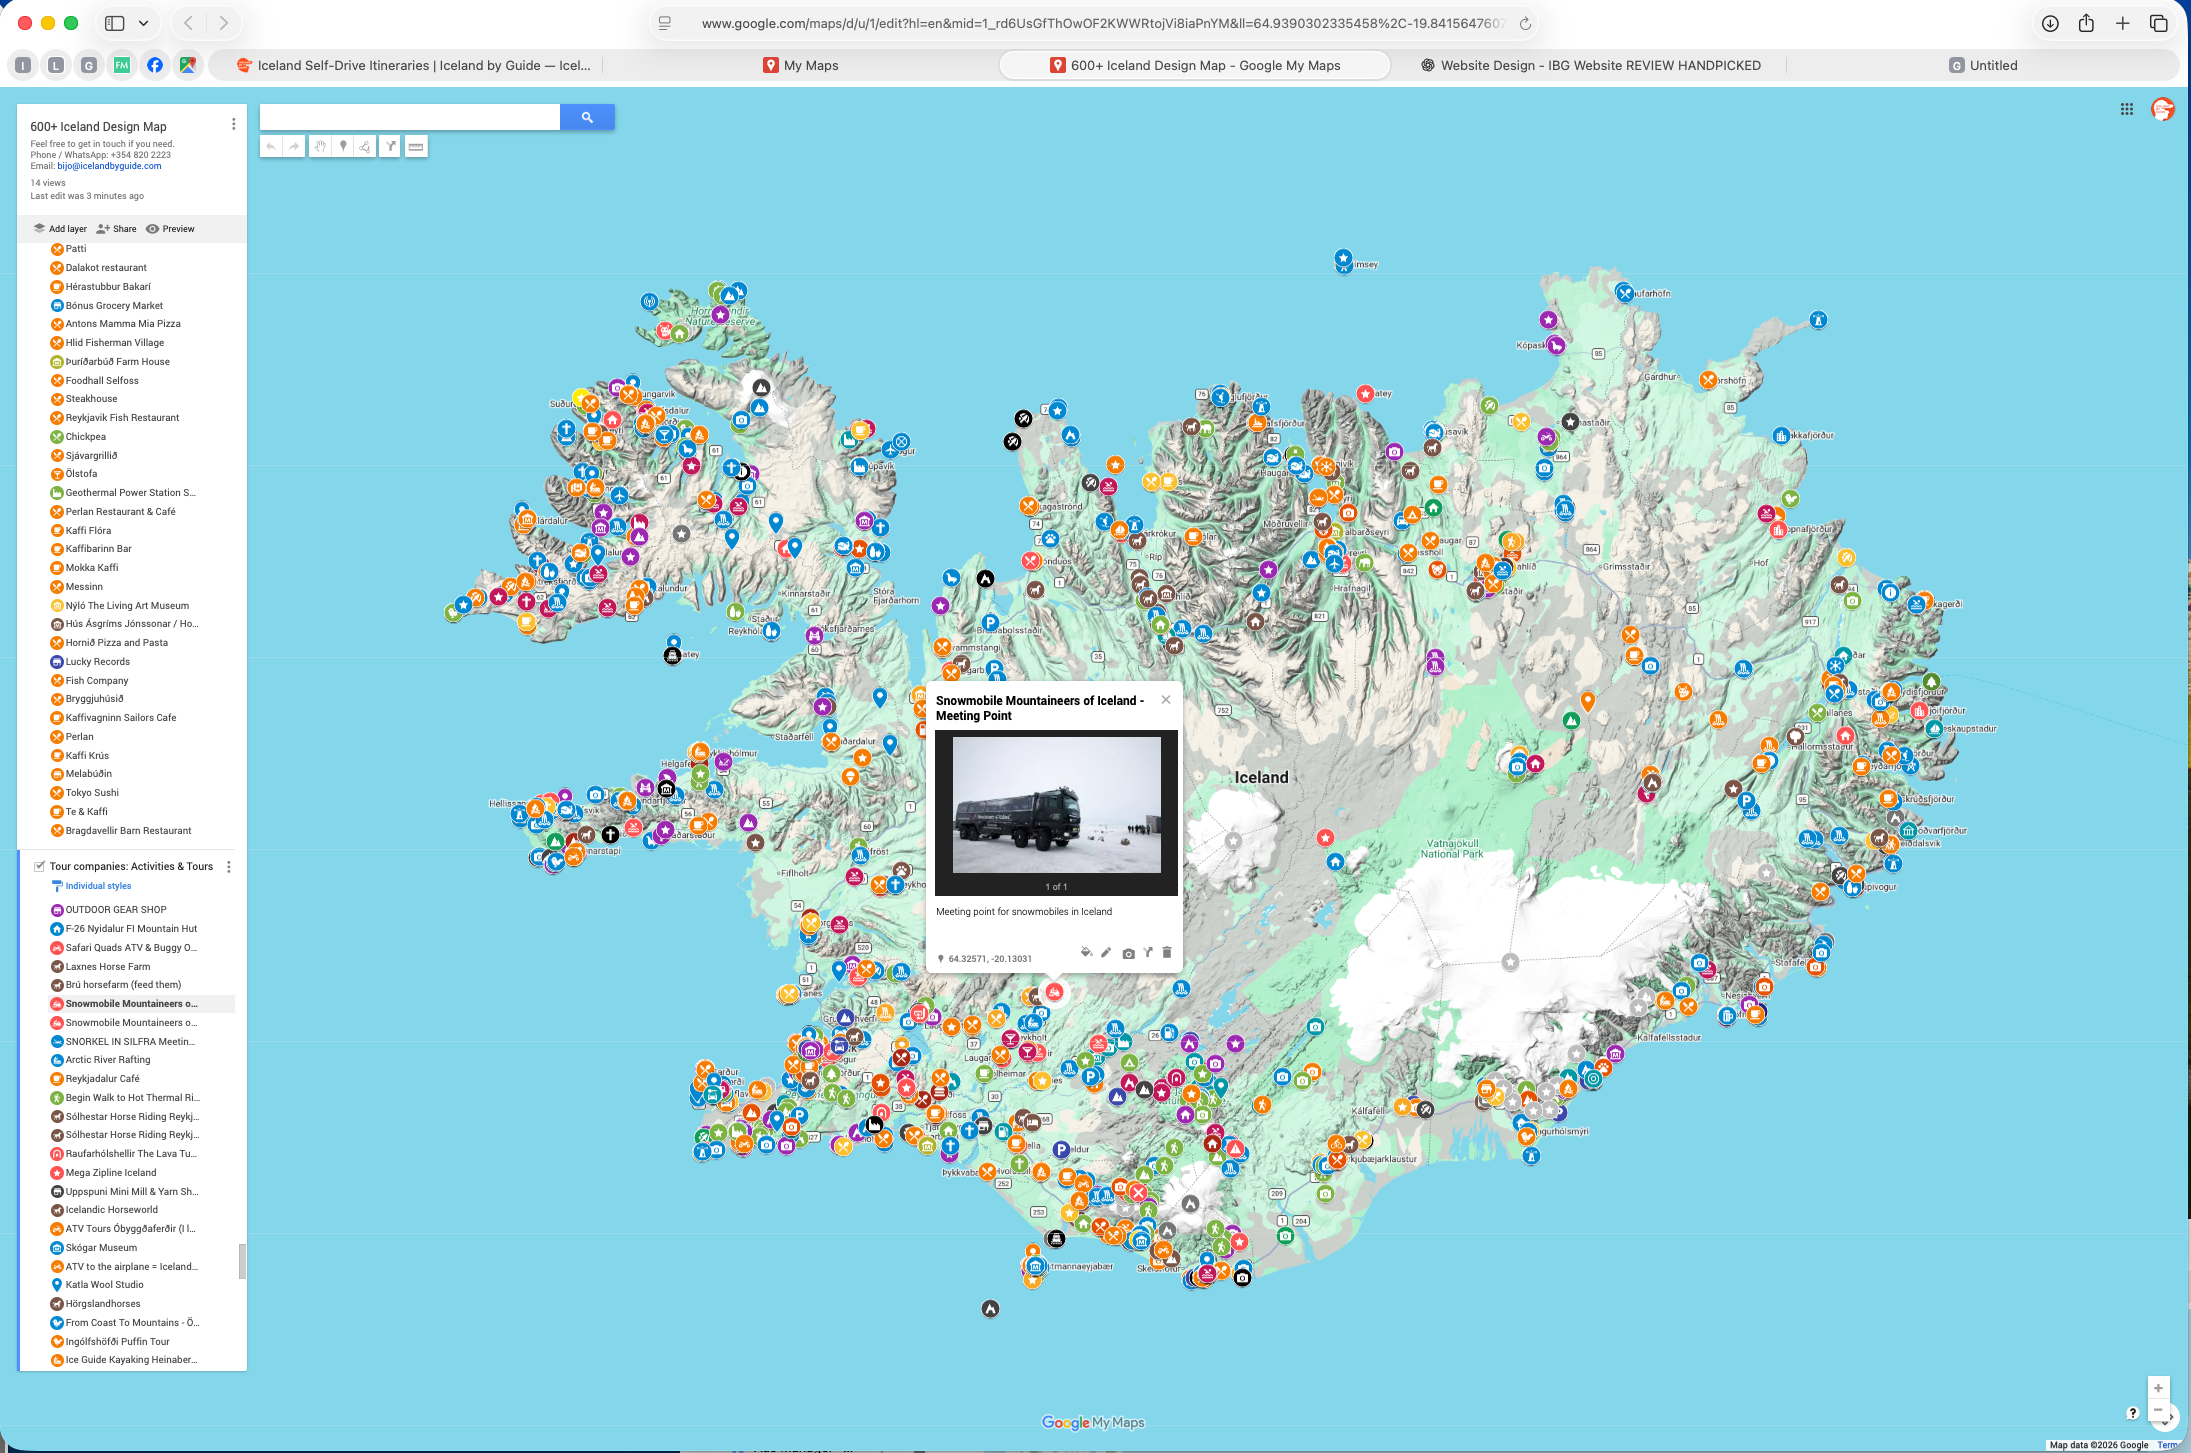This screenshot has width=2191, height=1453.
Task: Select Laxnes Horse Farm list item
Action: click(108, 967)
